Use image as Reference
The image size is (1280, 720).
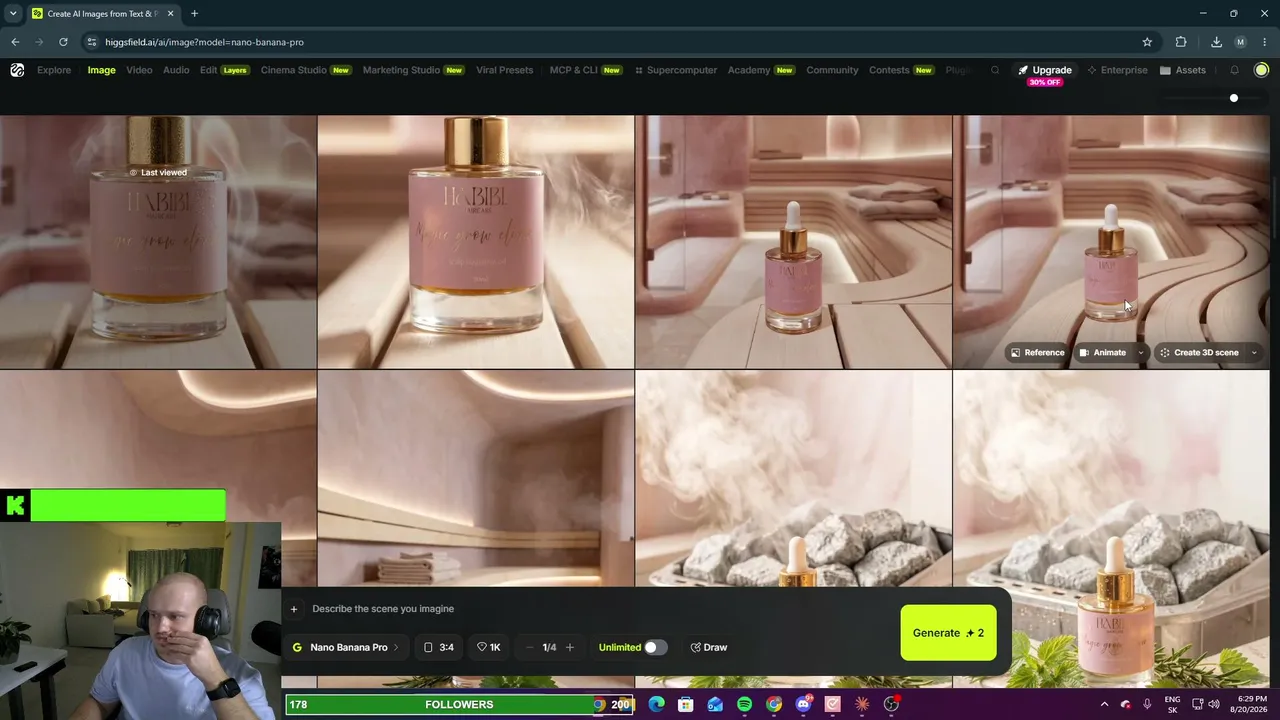coord(1038,353)
